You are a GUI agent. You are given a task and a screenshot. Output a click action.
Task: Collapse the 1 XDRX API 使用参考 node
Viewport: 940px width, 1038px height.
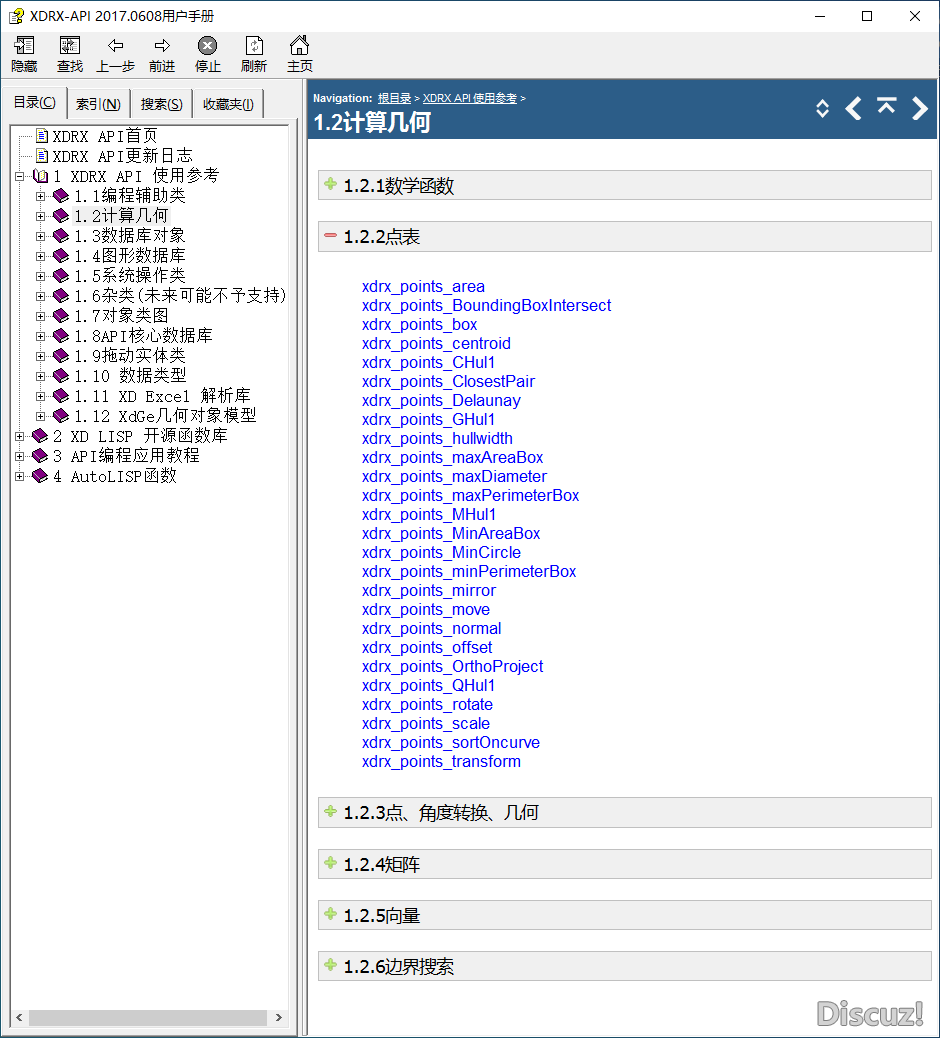[20, 176]
